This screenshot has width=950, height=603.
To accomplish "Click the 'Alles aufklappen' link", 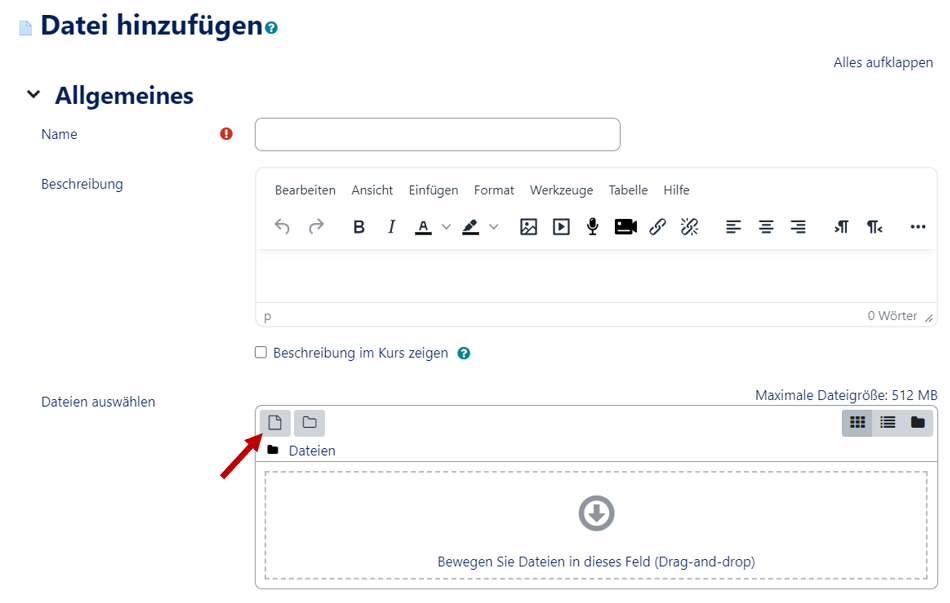I will pos(883,63).
